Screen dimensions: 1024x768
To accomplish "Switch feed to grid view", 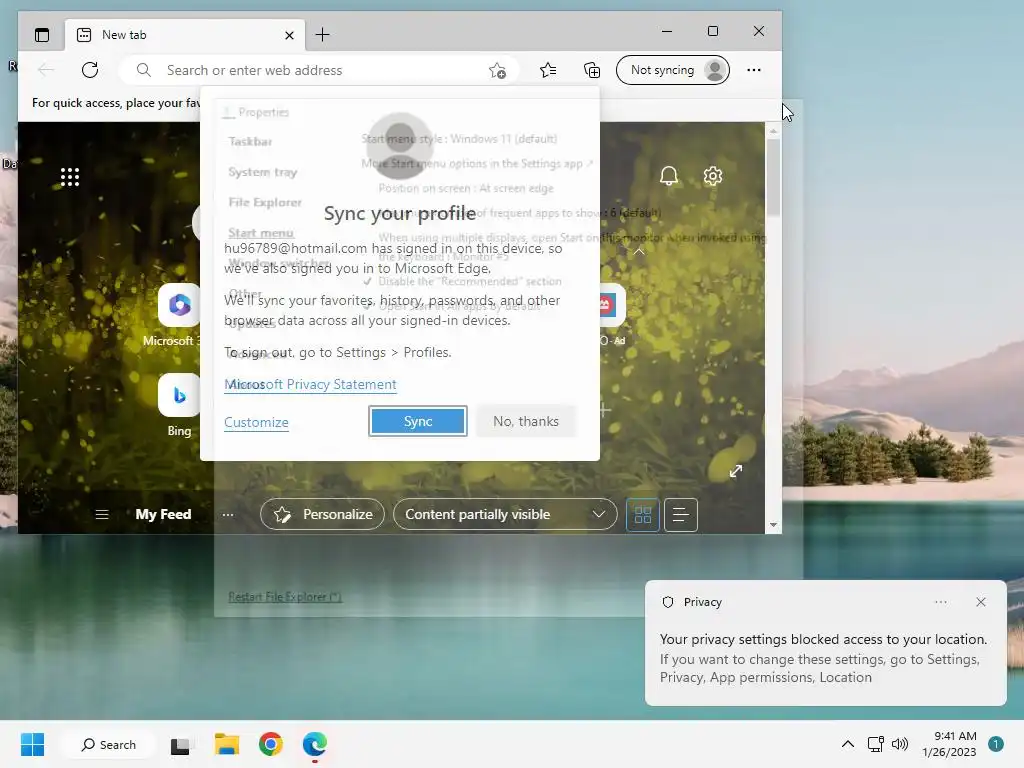I will [x=643, y=515].
